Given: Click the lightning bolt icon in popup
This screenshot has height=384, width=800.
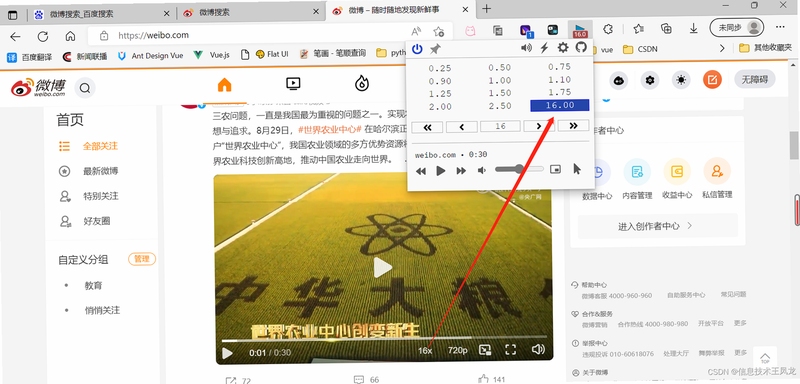Looking at the screenshot, I should (544, 48).
